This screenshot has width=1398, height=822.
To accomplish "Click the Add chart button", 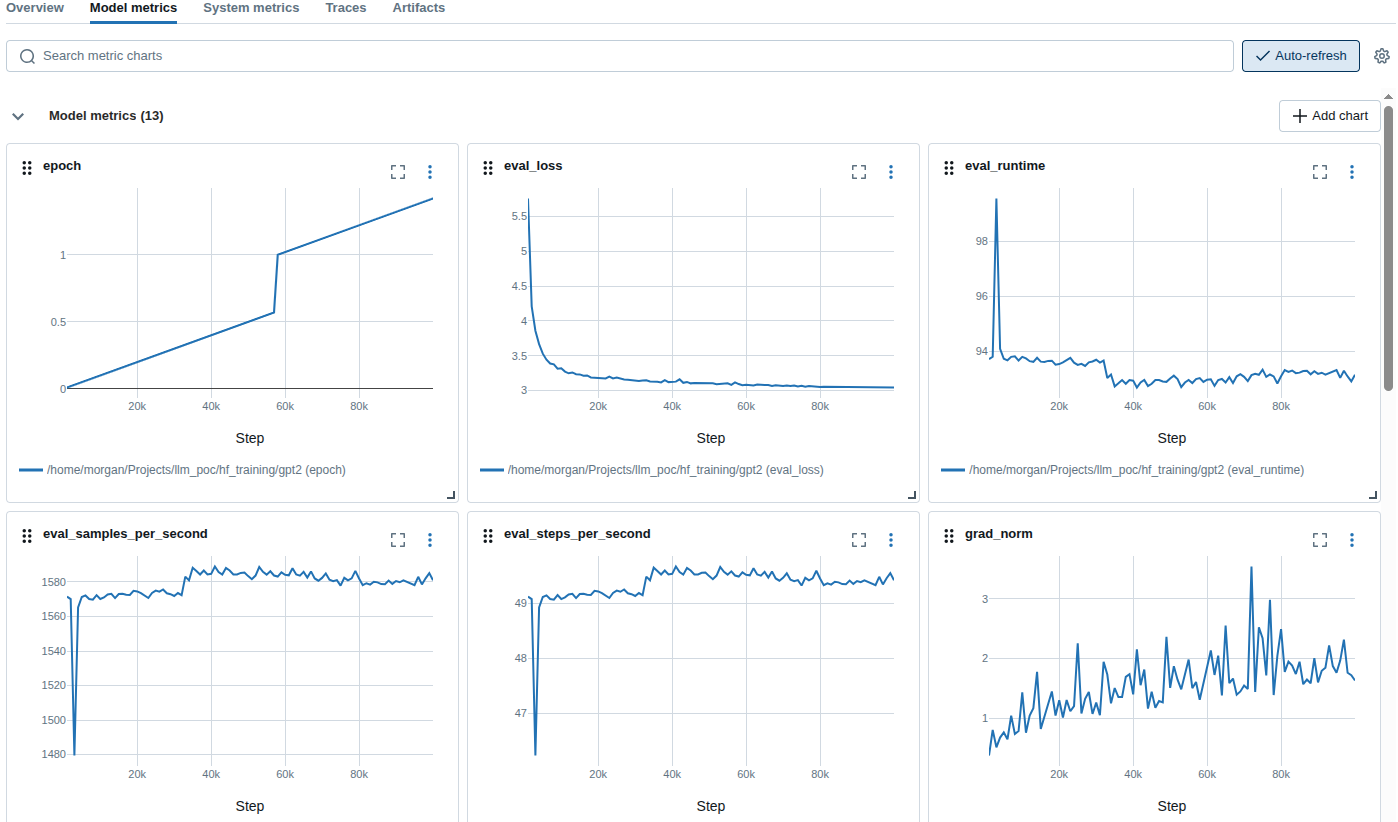I will (x=1329, y=116).
